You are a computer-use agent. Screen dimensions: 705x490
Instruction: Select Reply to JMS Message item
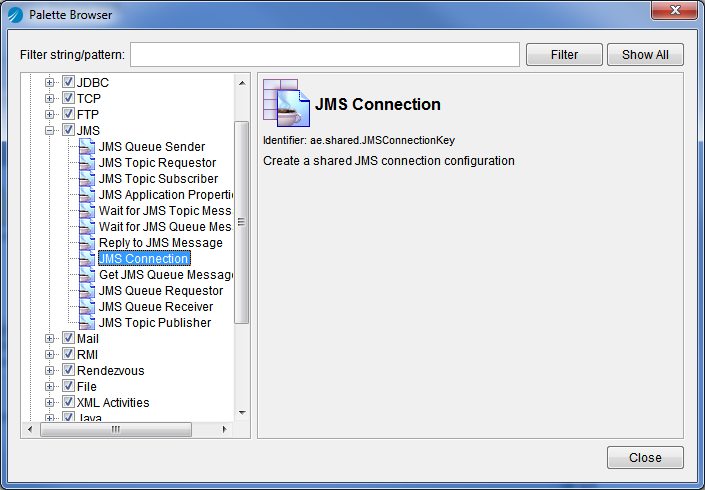161,243
